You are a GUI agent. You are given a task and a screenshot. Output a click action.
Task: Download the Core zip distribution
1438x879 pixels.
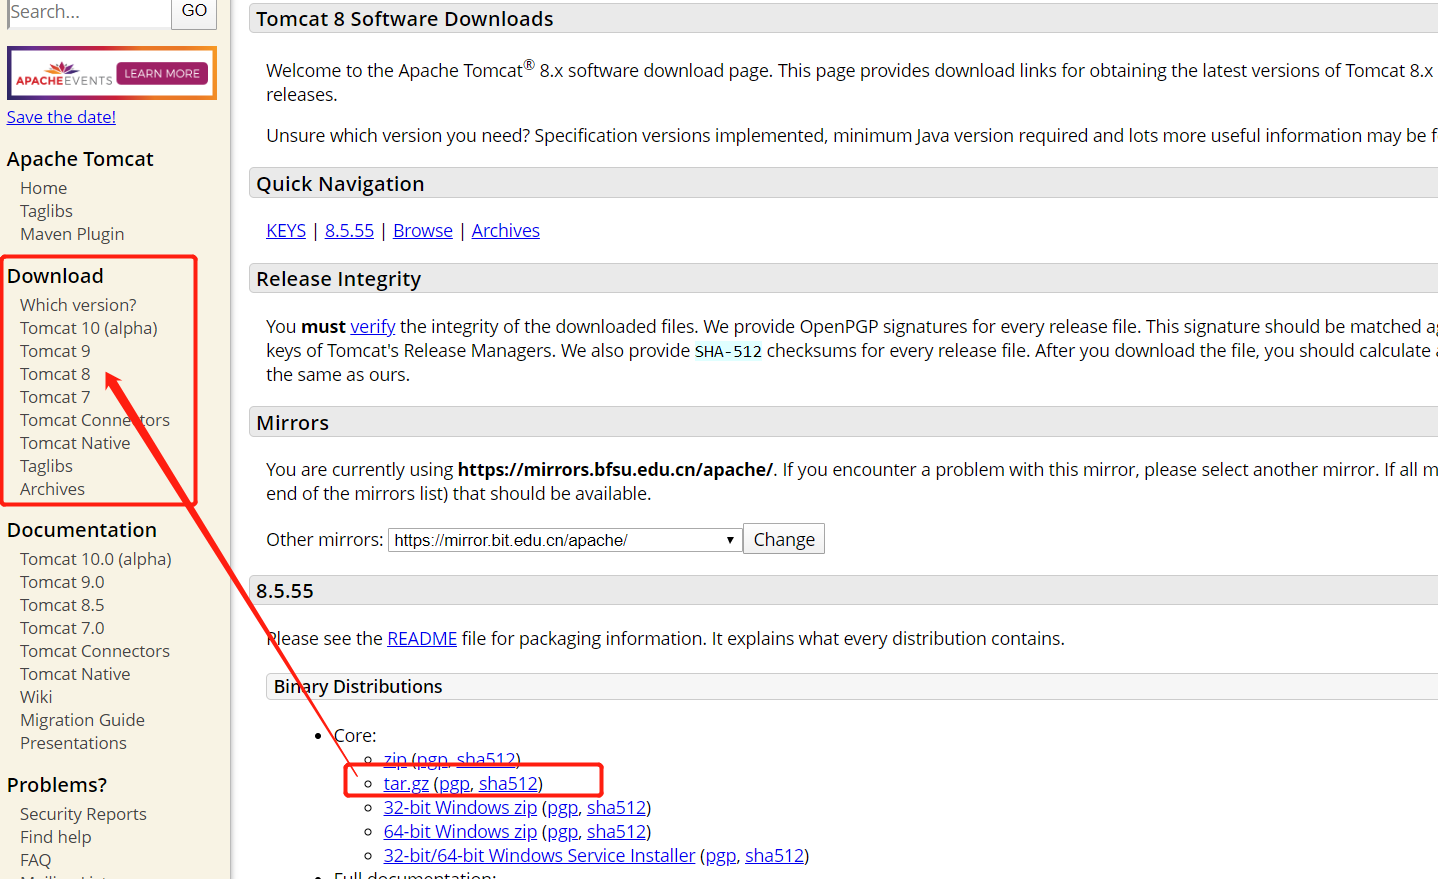click(x=395, y=760)
